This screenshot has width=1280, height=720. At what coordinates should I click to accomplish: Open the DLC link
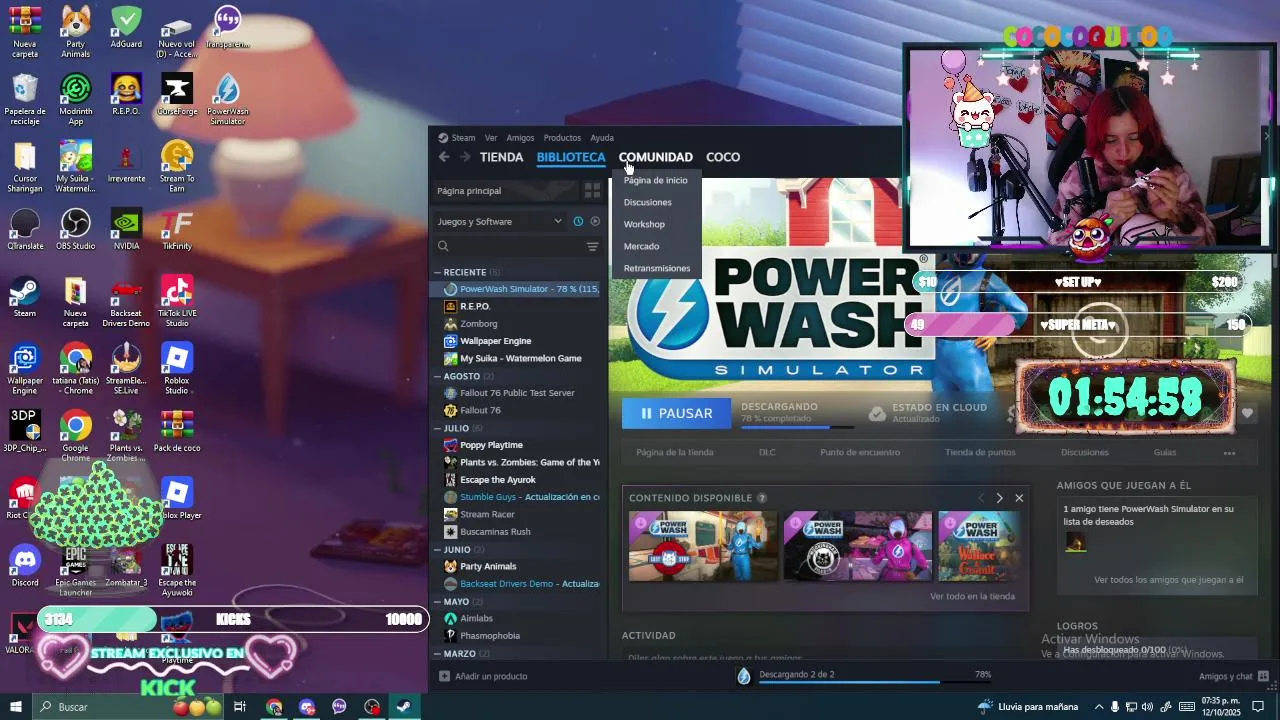(767, 452)
